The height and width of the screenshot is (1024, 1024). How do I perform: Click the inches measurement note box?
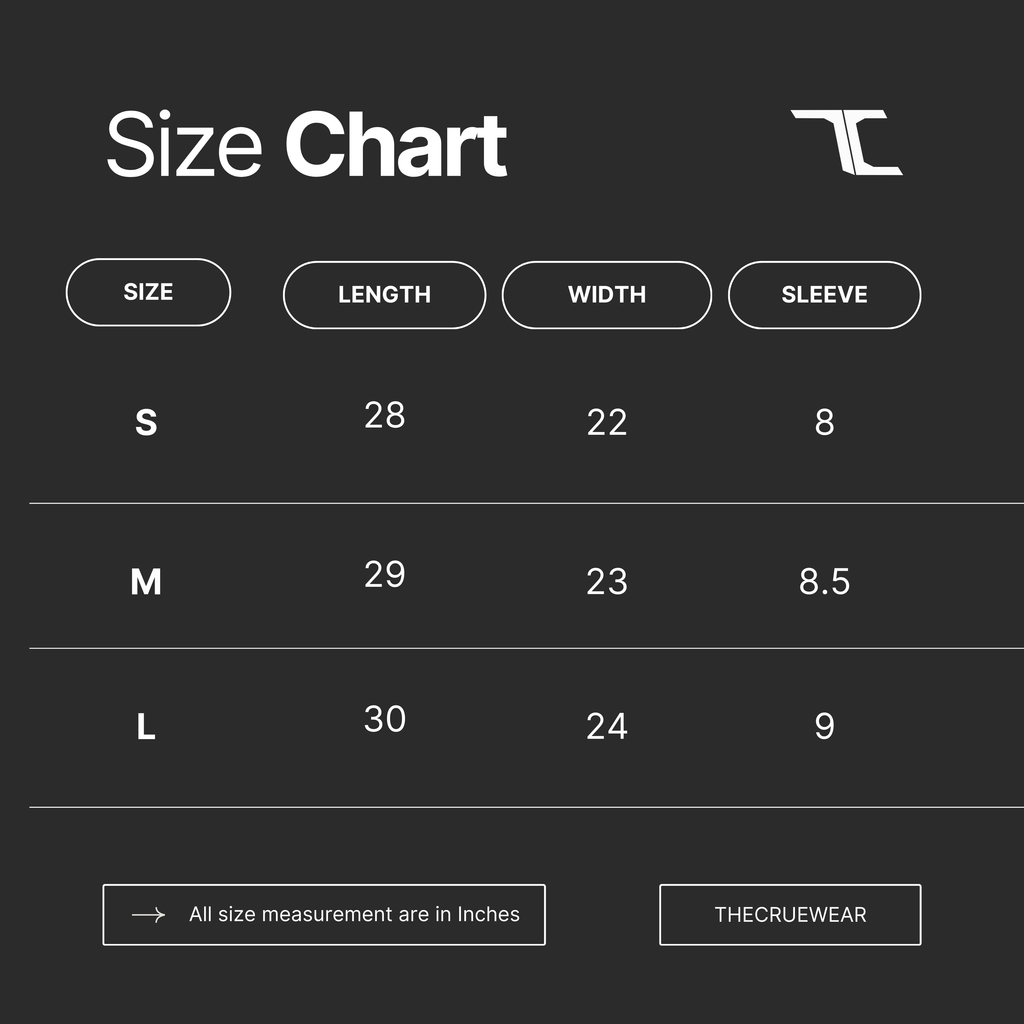pos(324,915)
